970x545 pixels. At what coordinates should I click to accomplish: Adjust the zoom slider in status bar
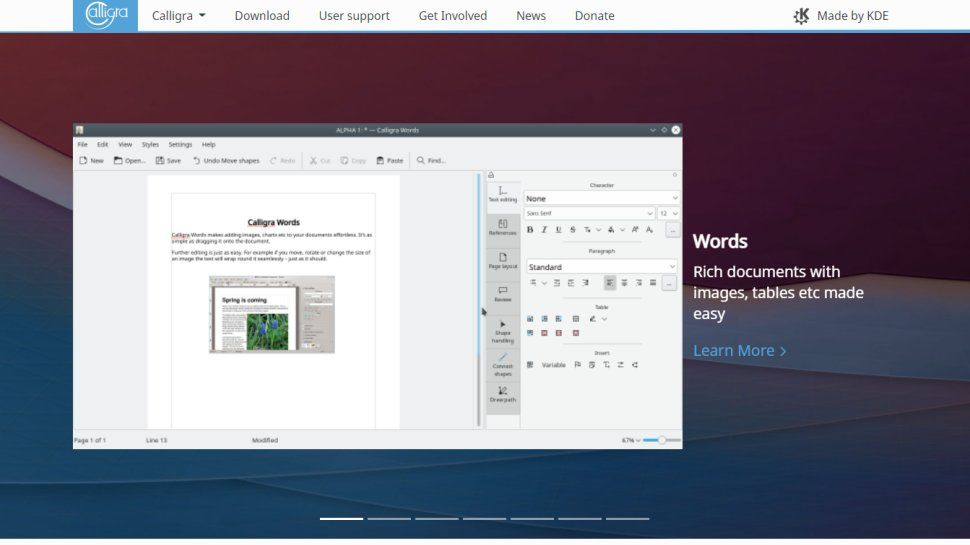point(662,440)
